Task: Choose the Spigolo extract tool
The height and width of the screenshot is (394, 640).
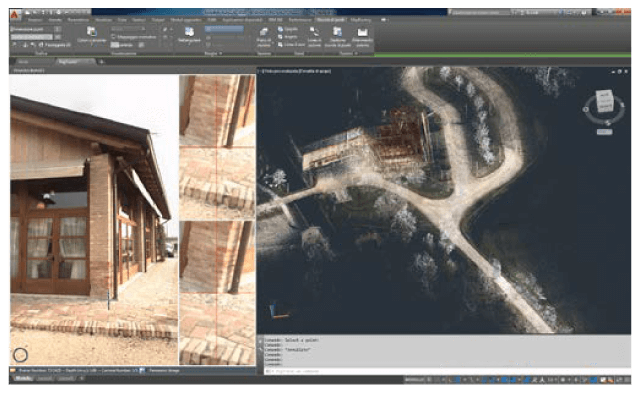Action: 288,29
